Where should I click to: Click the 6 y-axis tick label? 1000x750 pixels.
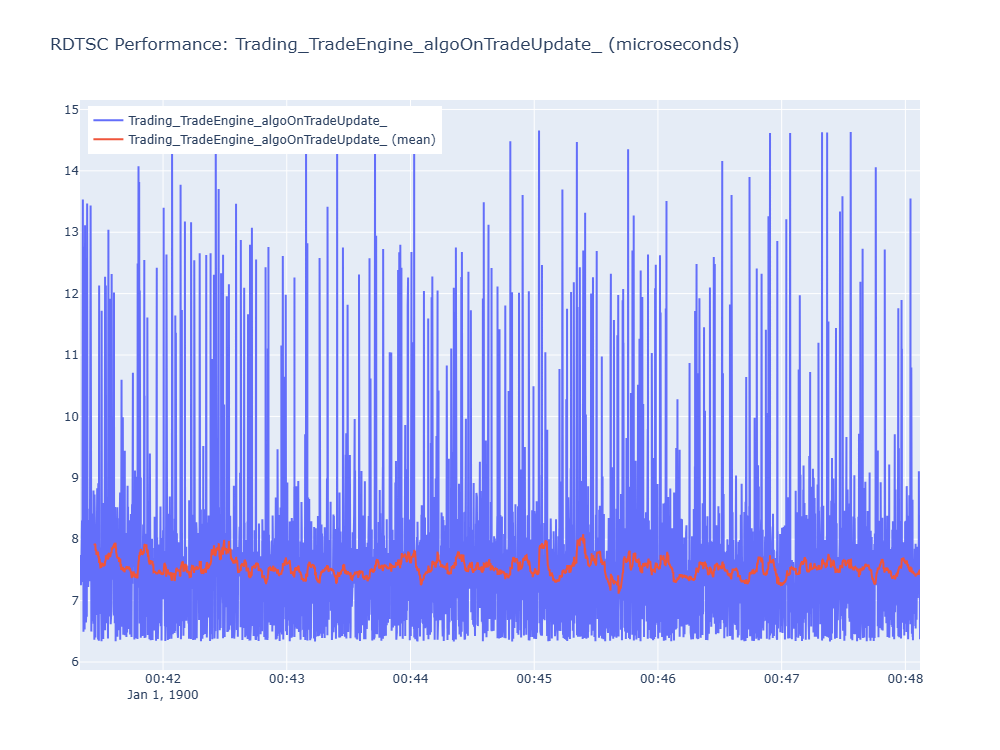pos(75,661)
